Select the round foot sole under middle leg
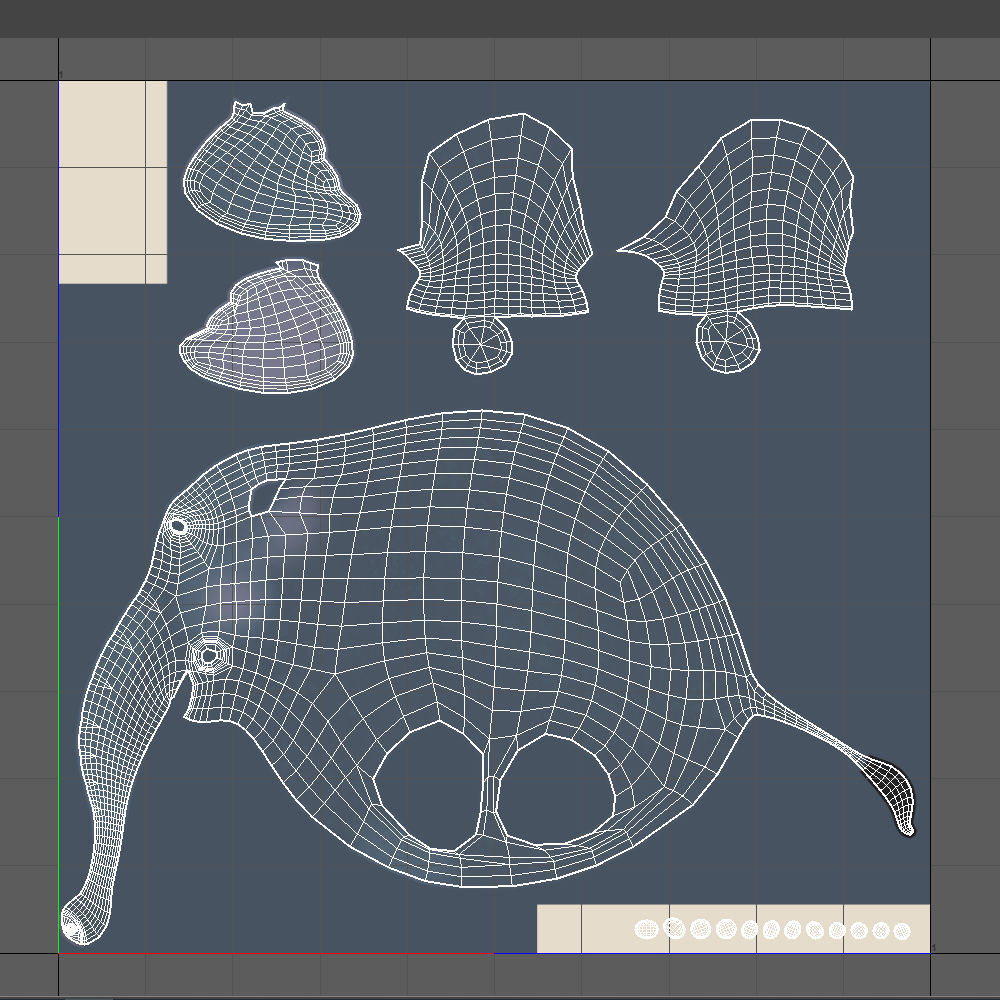 [x=483, y=345]
